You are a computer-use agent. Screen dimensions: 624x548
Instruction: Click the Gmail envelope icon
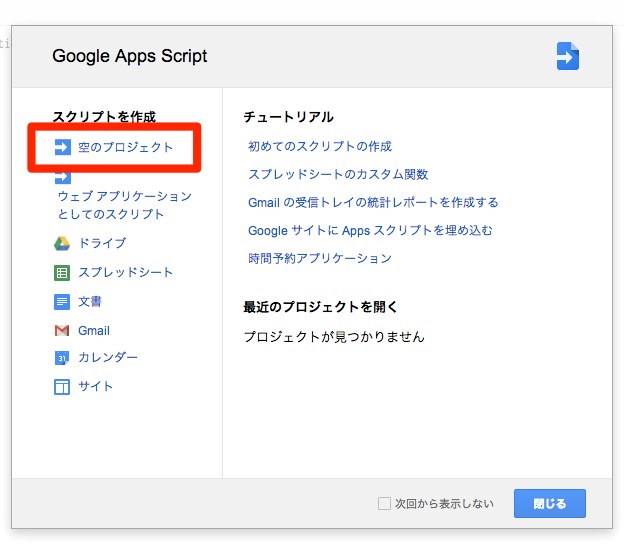pos(62,330)
